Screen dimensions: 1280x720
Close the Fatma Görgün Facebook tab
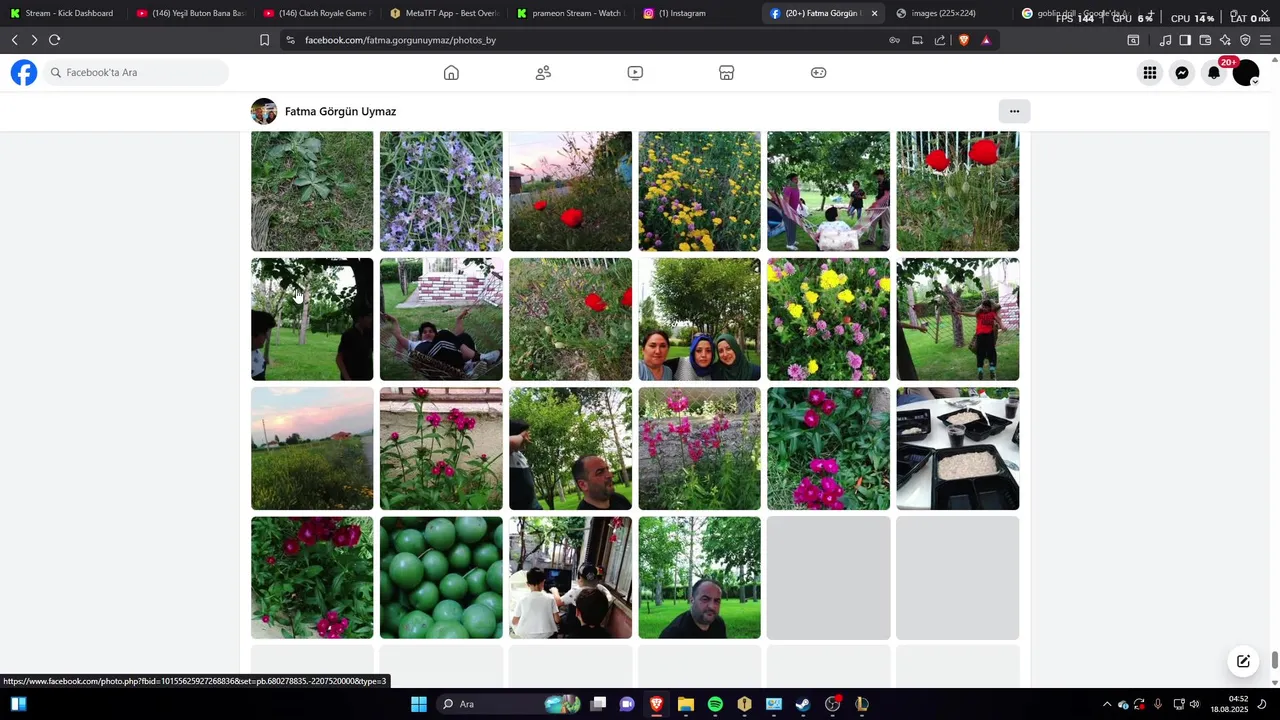click(875, 13)
